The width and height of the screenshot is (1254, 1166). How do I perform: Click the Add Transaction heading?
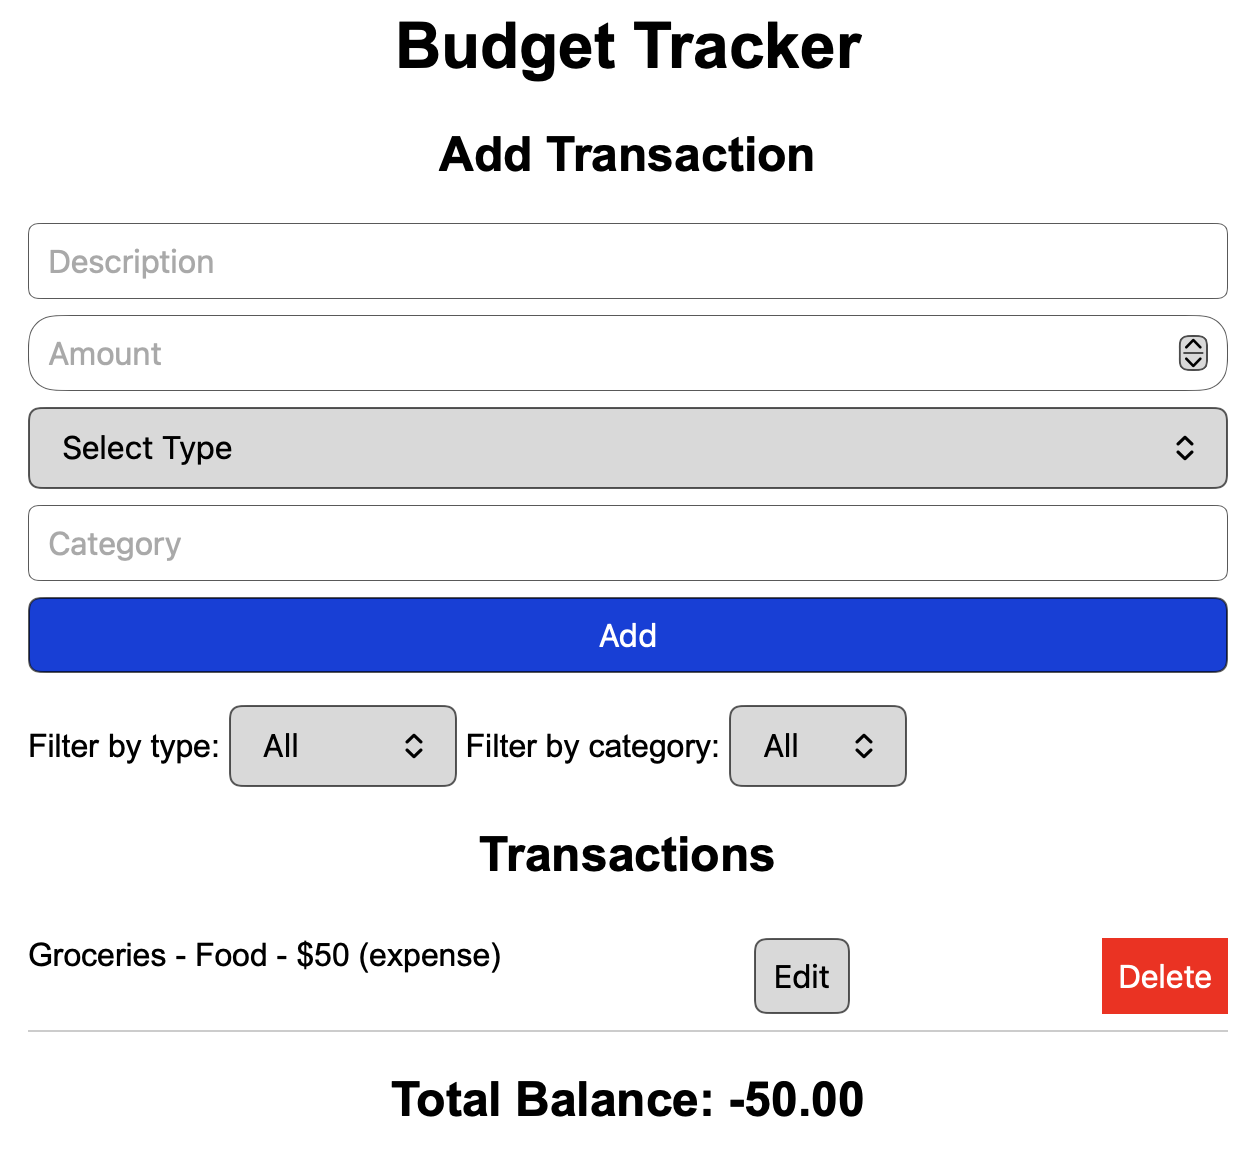tap(627, 154)
